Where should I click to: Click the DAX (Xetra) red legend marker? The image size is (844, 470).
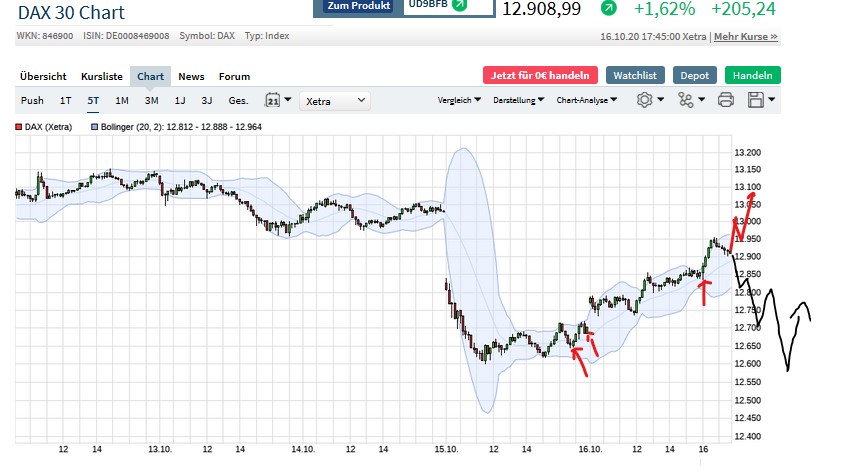coord(18,127)
